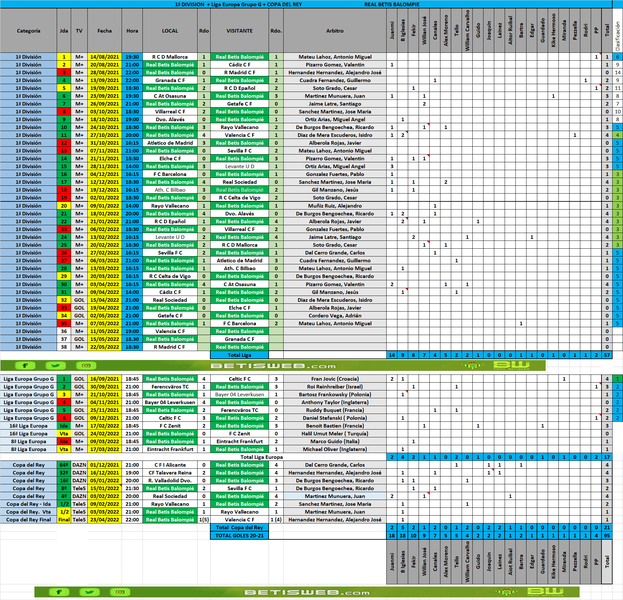The width and height of the screenshot is (623, 600).
Task: Select the 'F C Barcelona' cell in jornada 35
Action: pos(240,323)
